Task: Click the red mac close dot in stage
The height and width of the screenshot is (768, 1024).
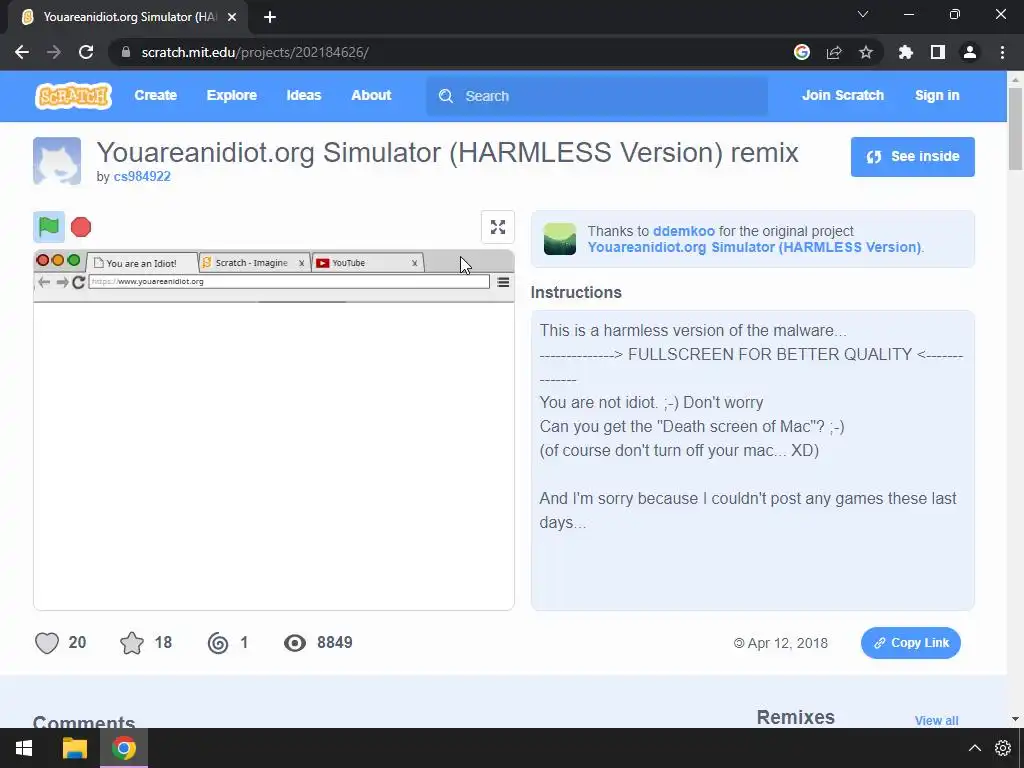Action: pos(43,260)
